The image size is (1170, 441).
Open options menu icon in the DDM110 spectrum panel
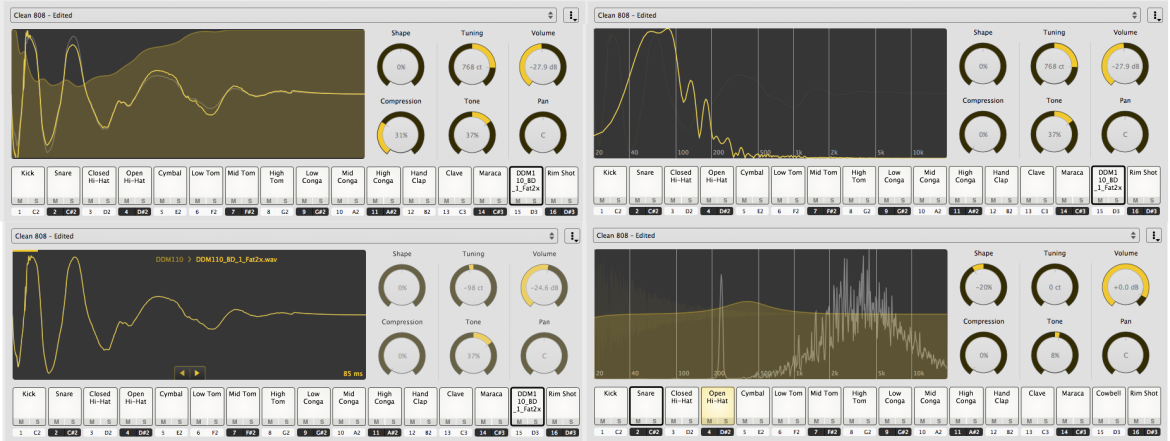click(1155, 15)
